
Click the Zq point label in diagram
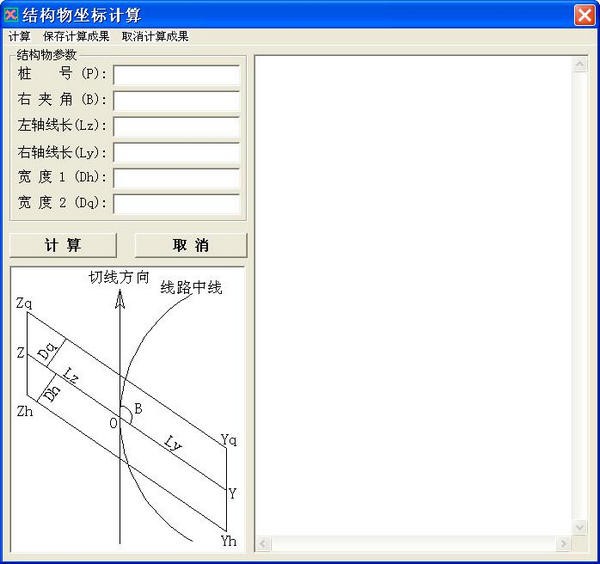point(24,303)
